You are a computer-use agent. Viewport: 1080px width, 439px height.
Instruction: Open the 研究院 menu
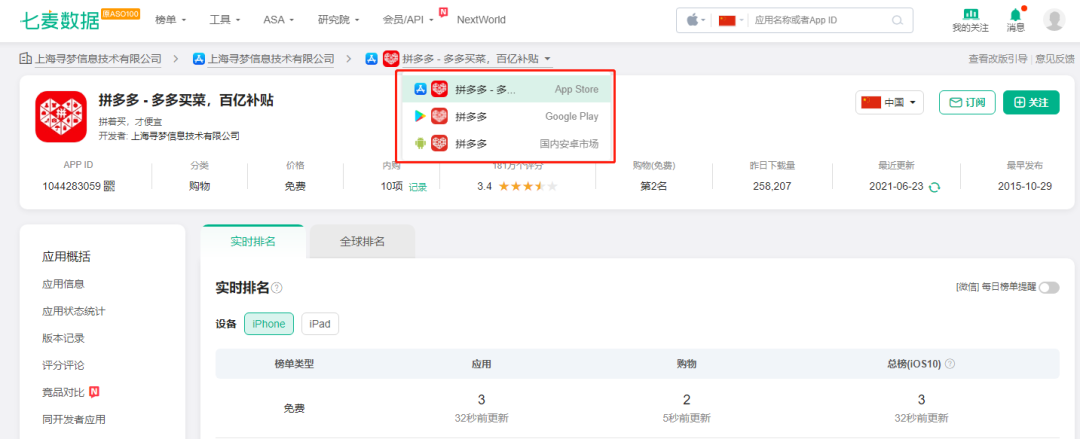click(338, 20)
